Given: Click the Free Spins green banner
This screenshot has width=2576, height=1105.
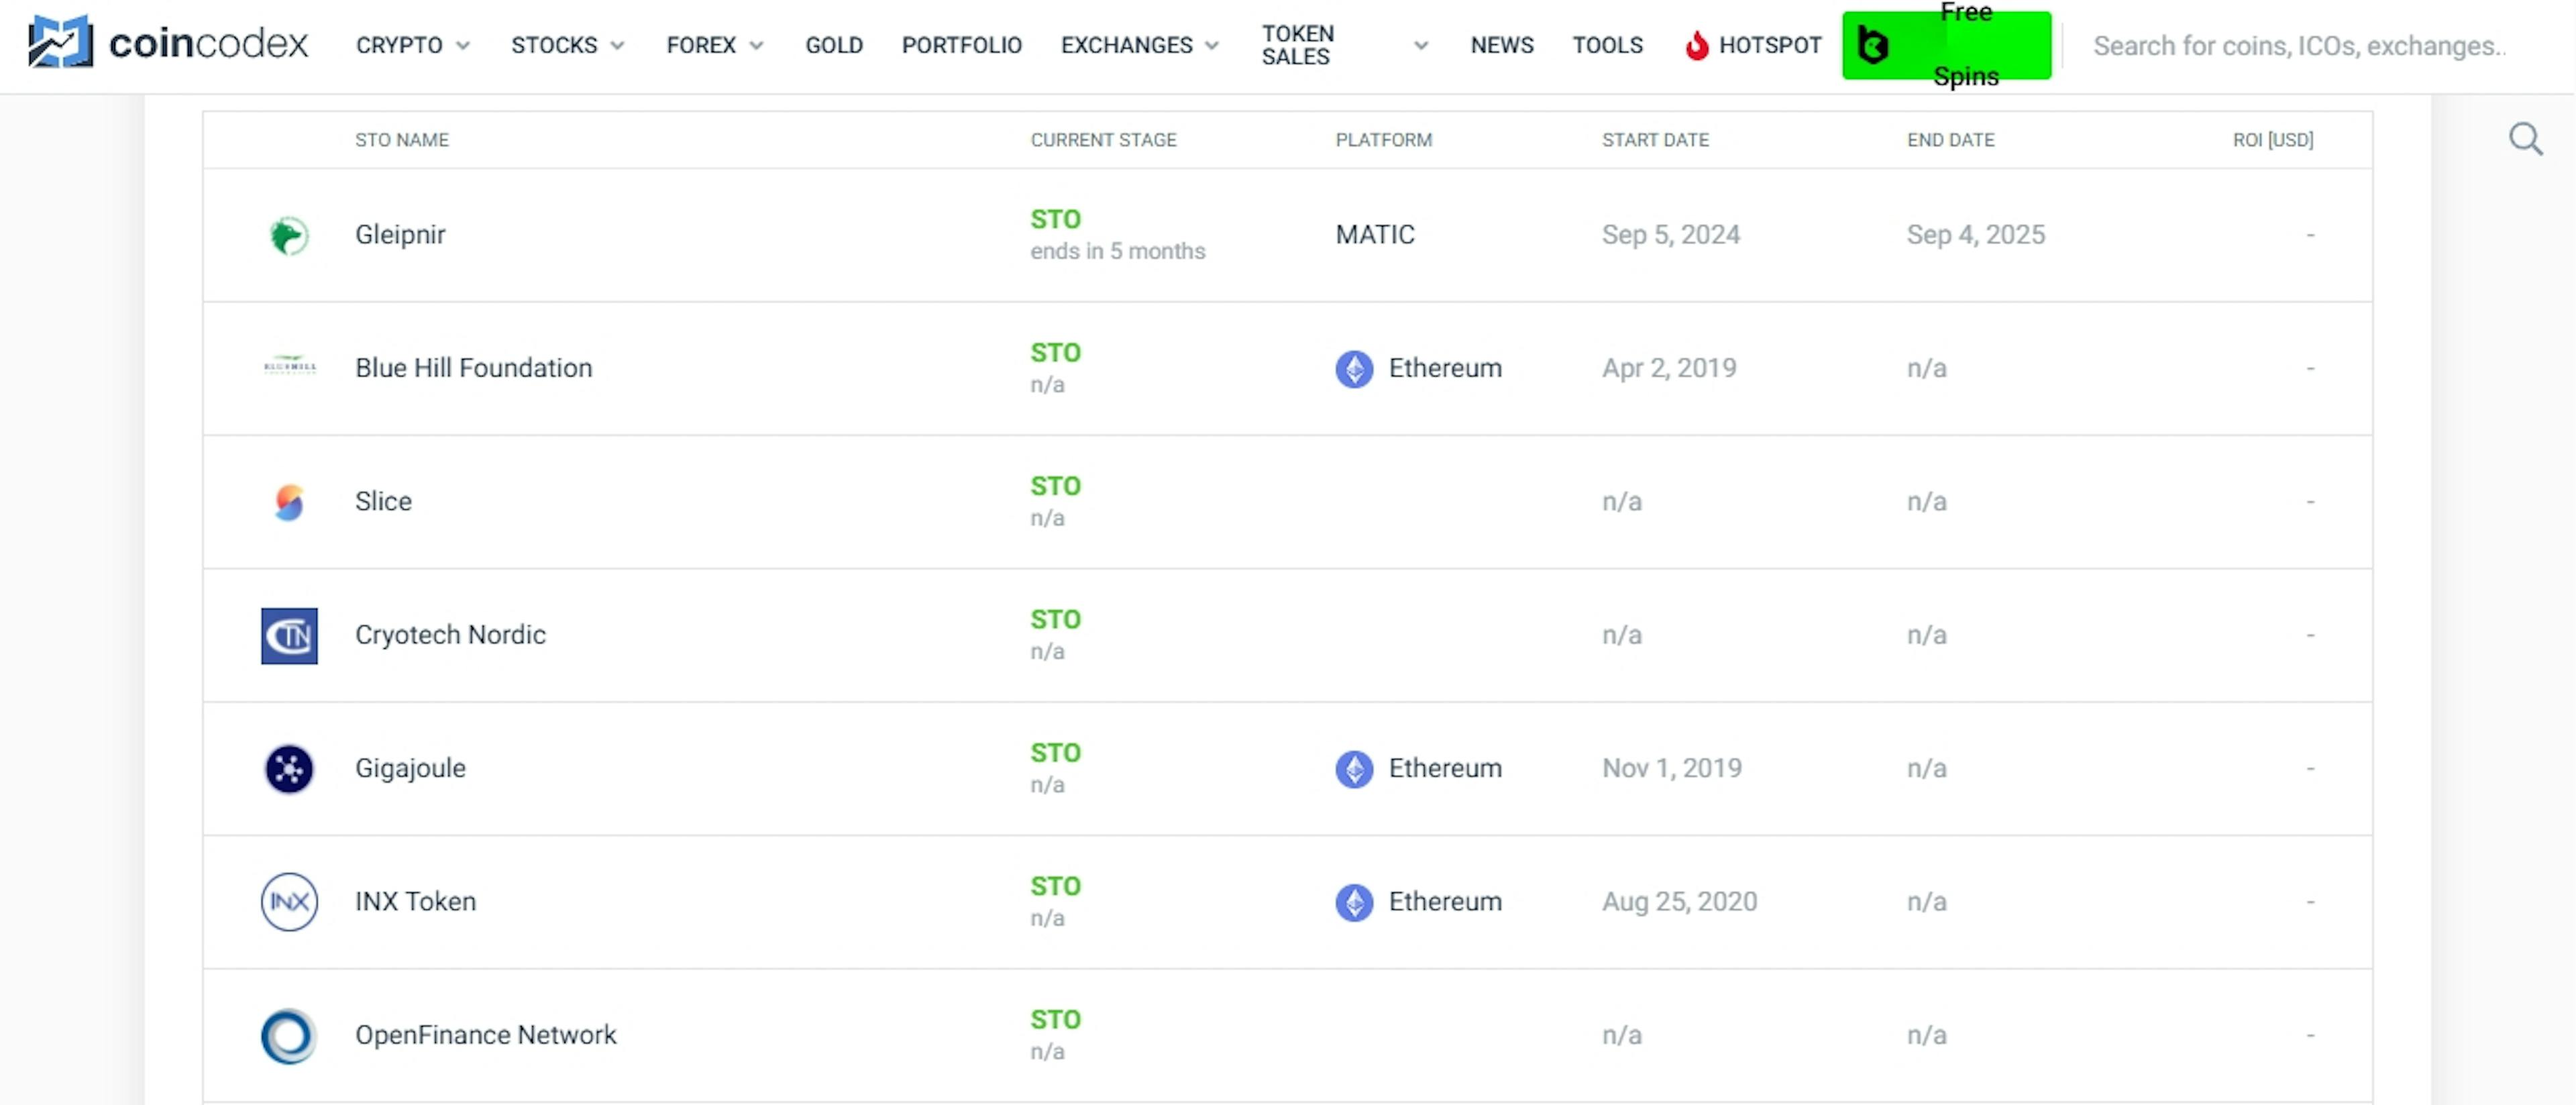Looking at the screenshot, I should tap(1946, 46).
